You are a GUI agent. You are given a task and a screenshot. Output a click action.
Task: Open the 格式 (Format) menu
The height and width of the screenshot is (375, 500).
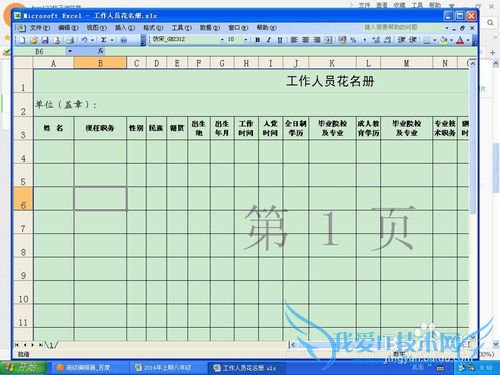(153, 28)
